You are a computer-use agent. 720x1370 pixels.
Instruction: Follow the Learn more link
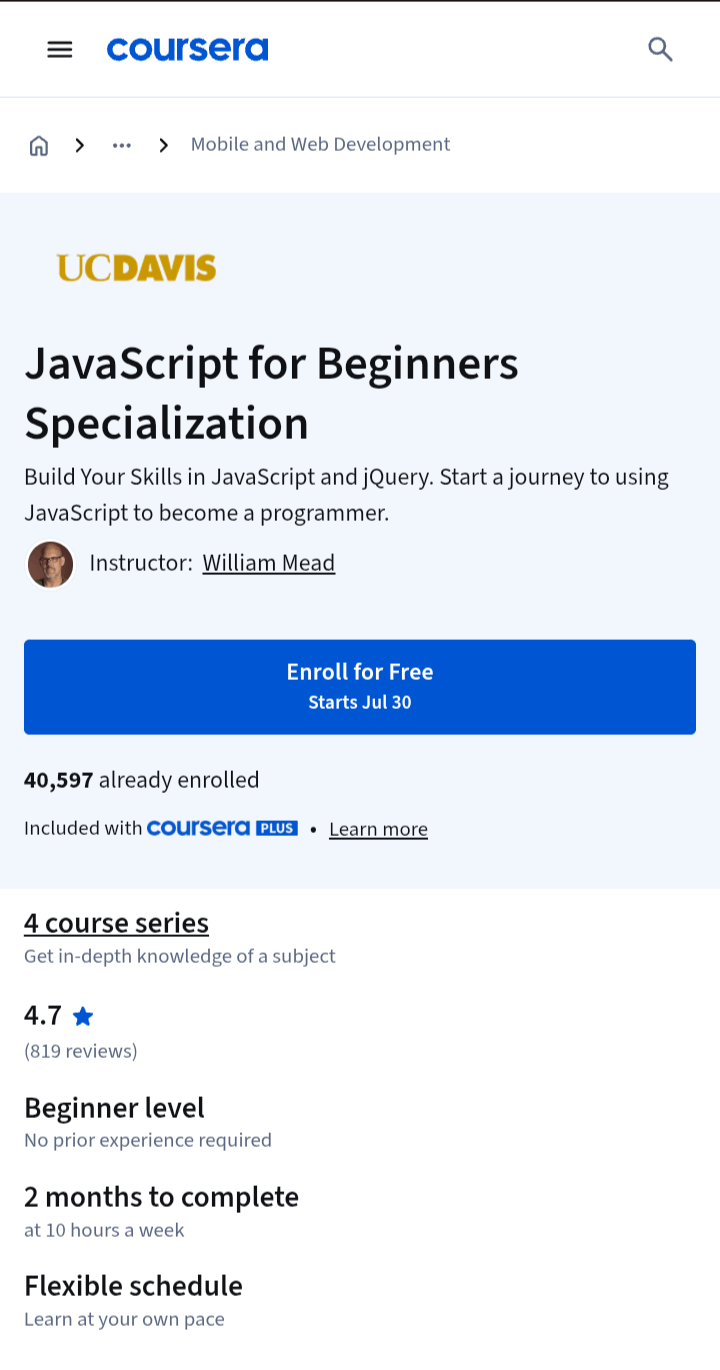click(x=378, y=829)
